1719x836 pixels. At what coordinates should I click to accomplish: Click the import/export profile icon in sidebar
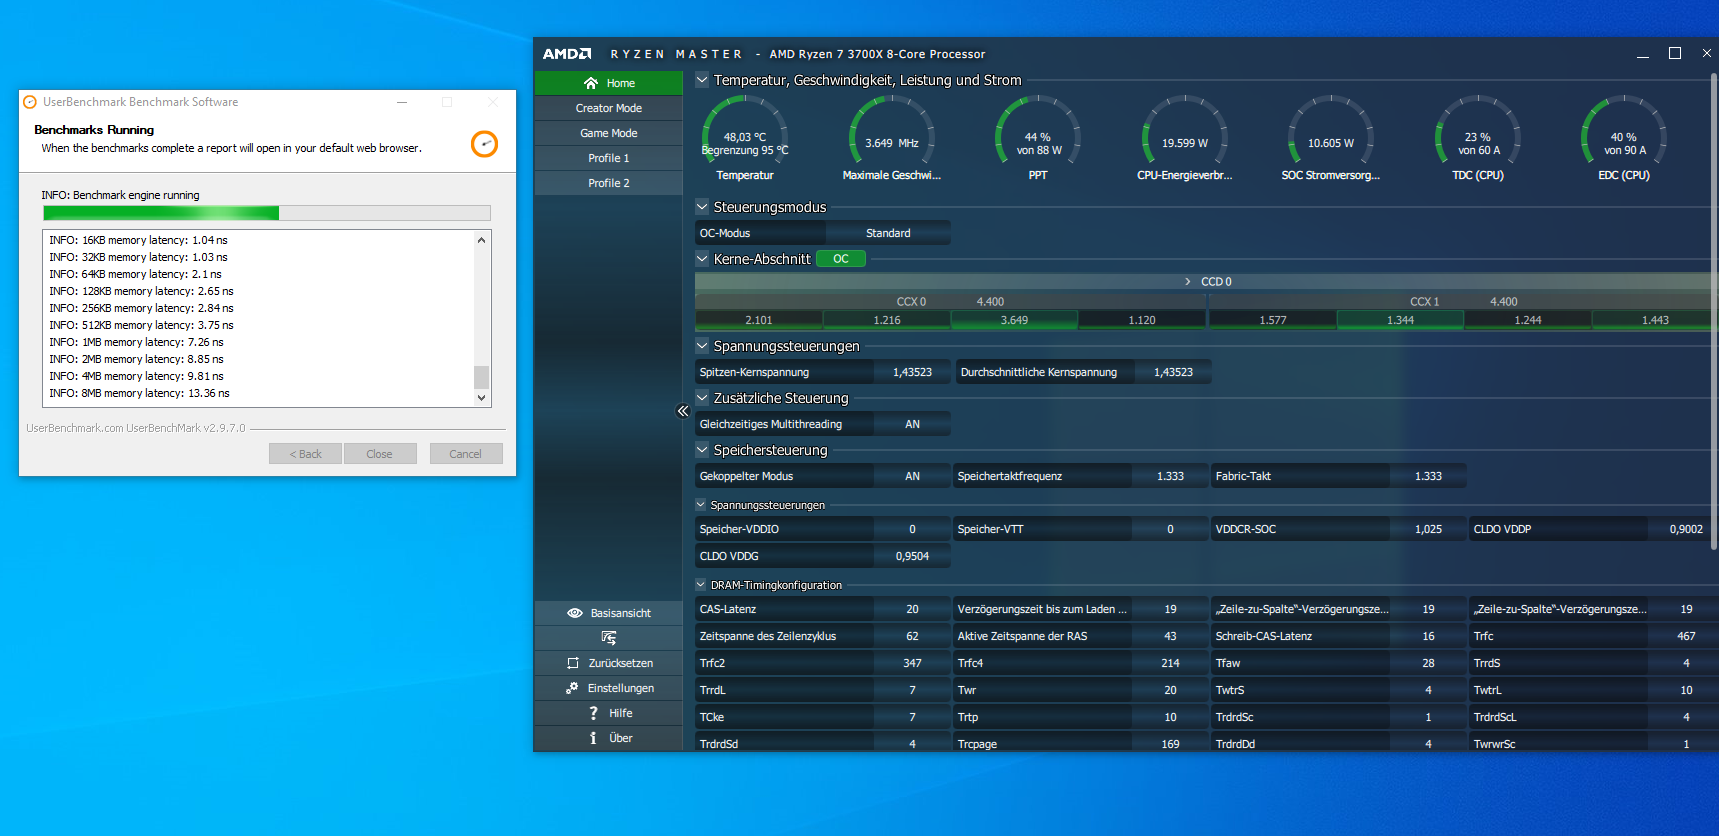(609, 638)
